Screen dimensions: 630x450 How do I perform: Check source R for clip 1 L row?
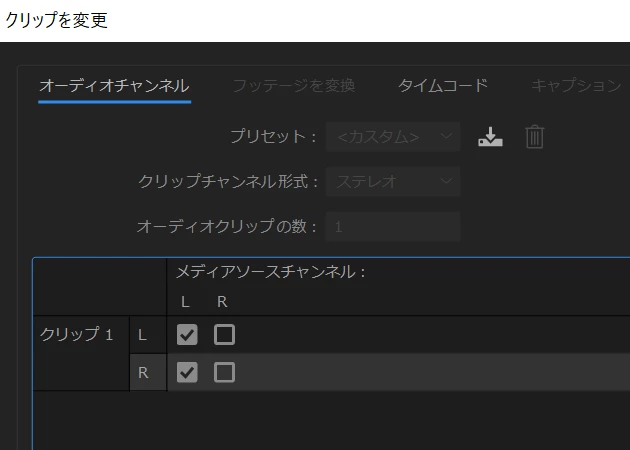(x=225, y=335)
